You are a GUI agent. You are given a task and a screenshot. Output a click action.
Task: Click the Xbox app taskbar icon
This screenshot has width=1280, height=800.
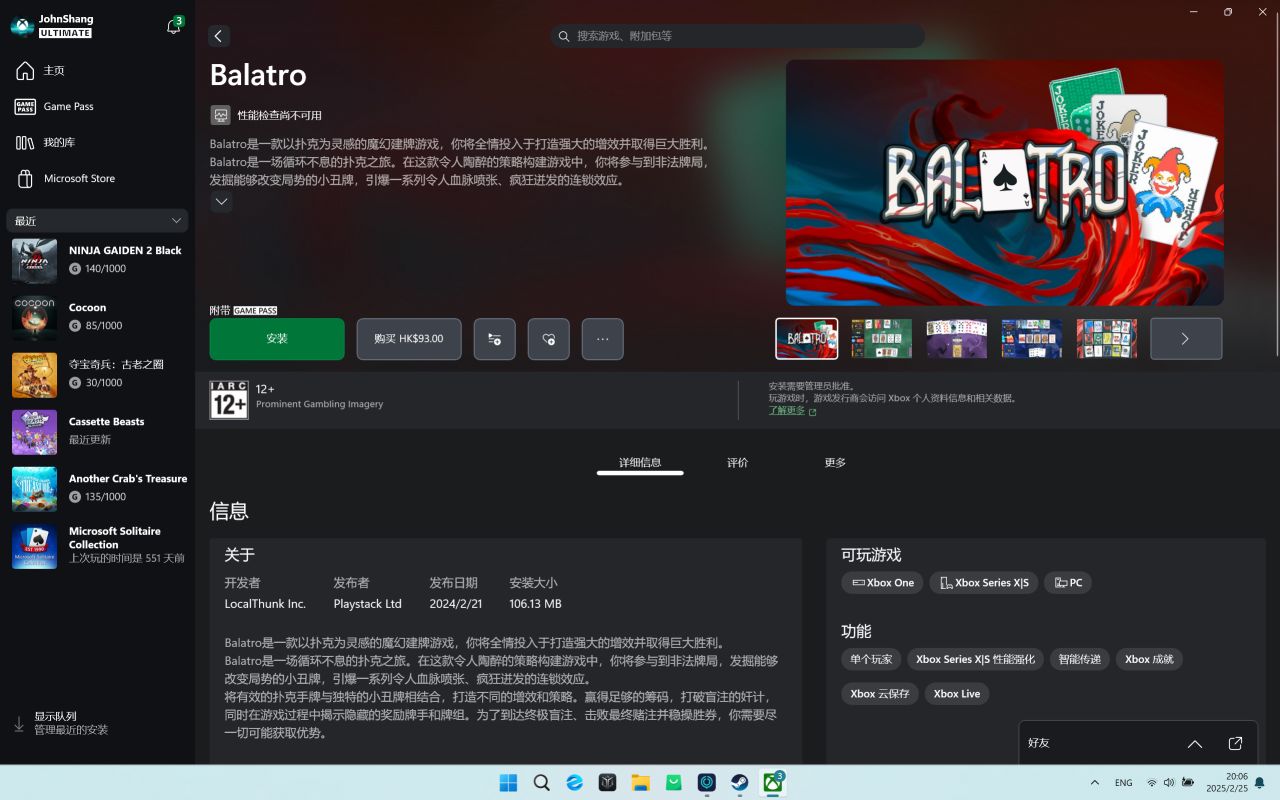tap(772, 783)
